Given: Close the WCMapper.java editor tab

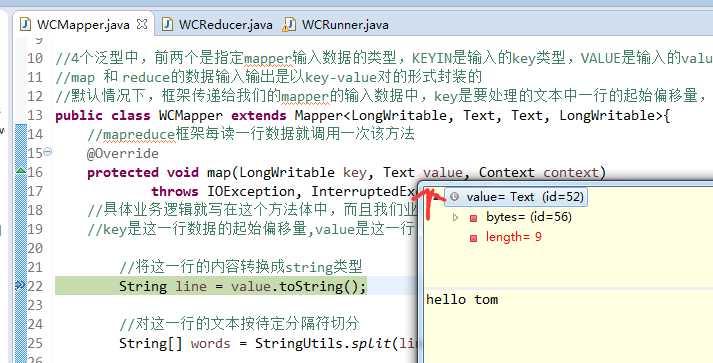Looking at the screenshot, I should [142, 24].
